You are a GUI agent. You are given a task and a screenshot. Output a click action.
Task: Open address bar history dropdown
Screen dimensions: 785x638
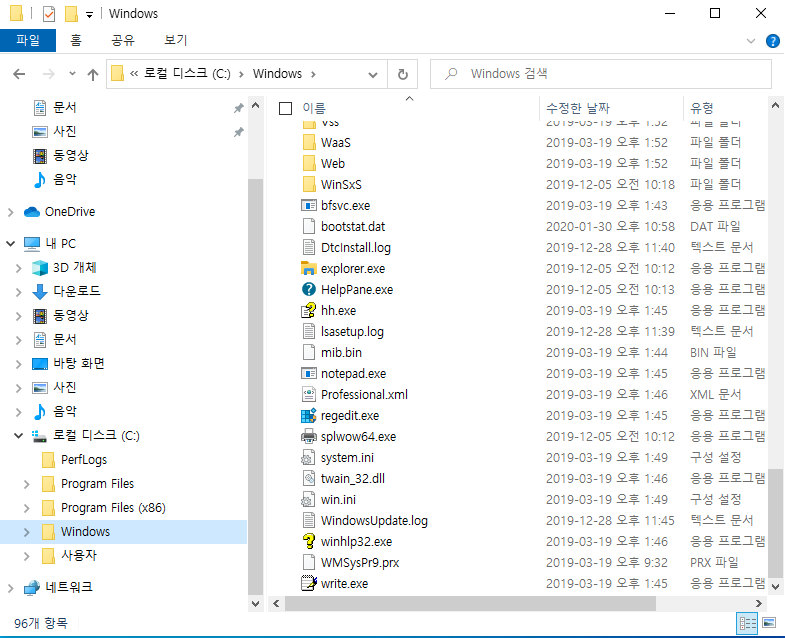pyautogui.click(x=372, y=75)
